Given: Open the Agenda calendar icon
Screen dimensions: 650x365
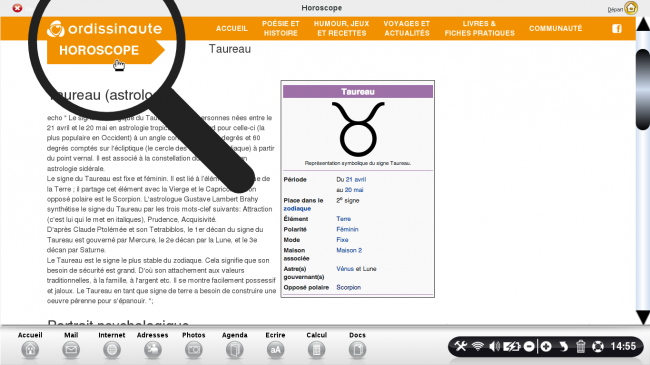Looking at the screenshot, I should click(235, 350).
